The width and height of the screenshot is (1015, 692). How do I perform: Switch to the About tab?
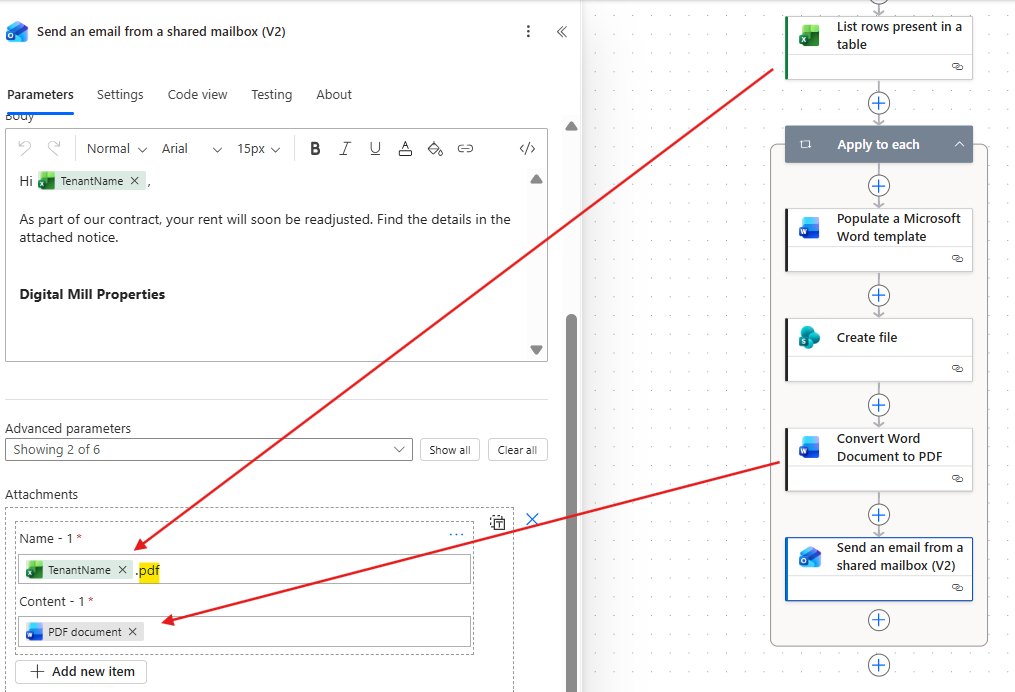[x=334, y=95]
